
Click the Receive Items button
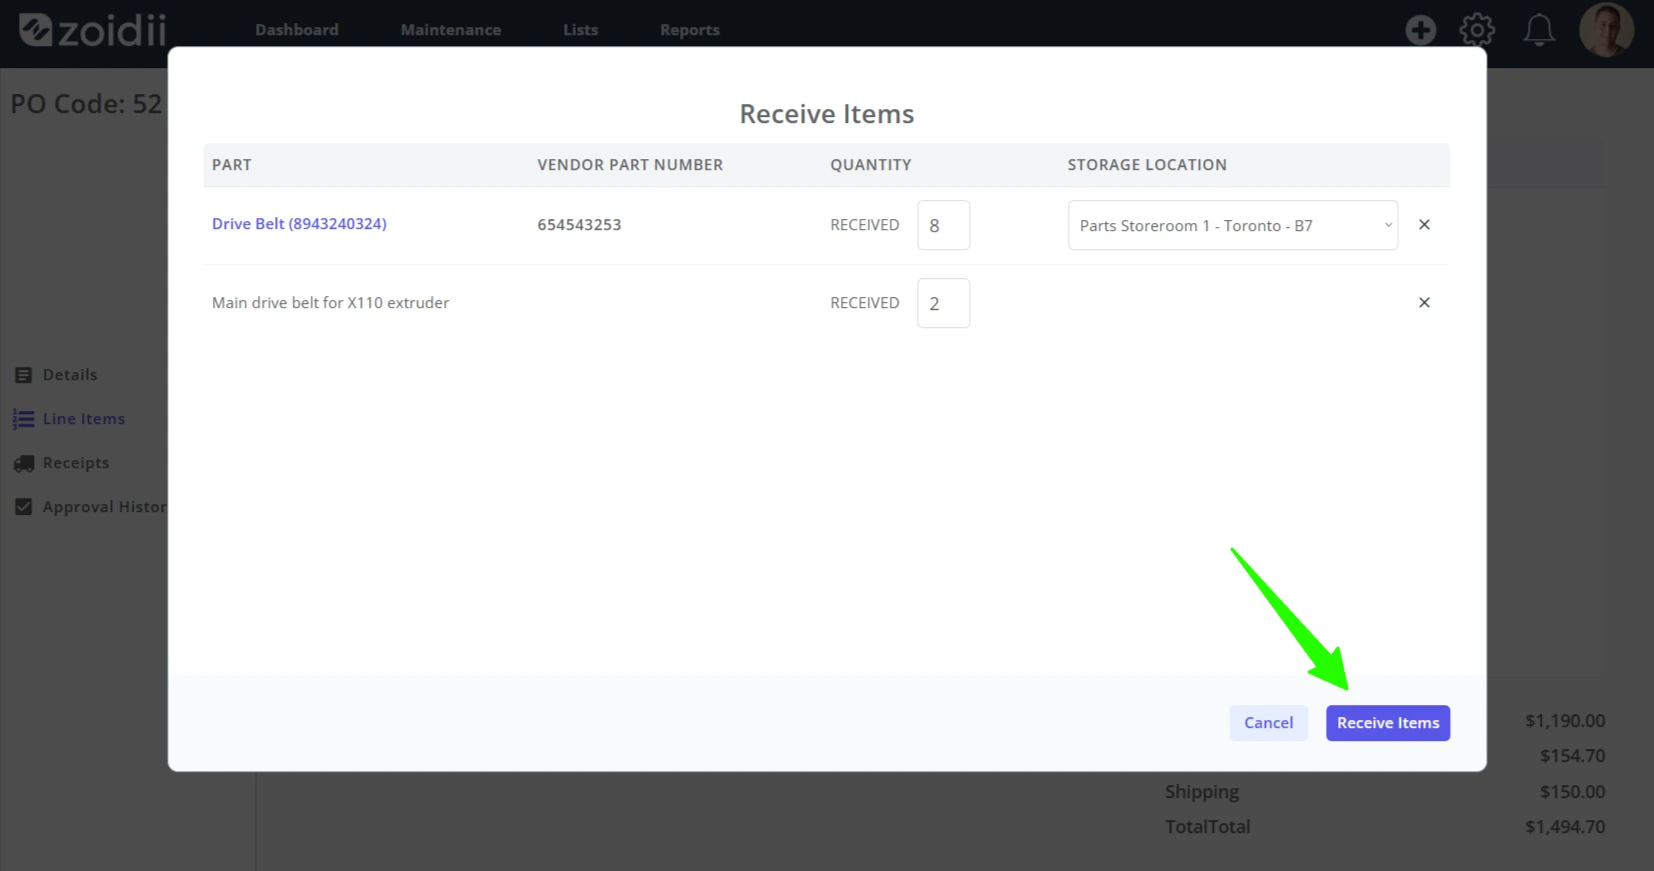click(x=1388, y=723)
